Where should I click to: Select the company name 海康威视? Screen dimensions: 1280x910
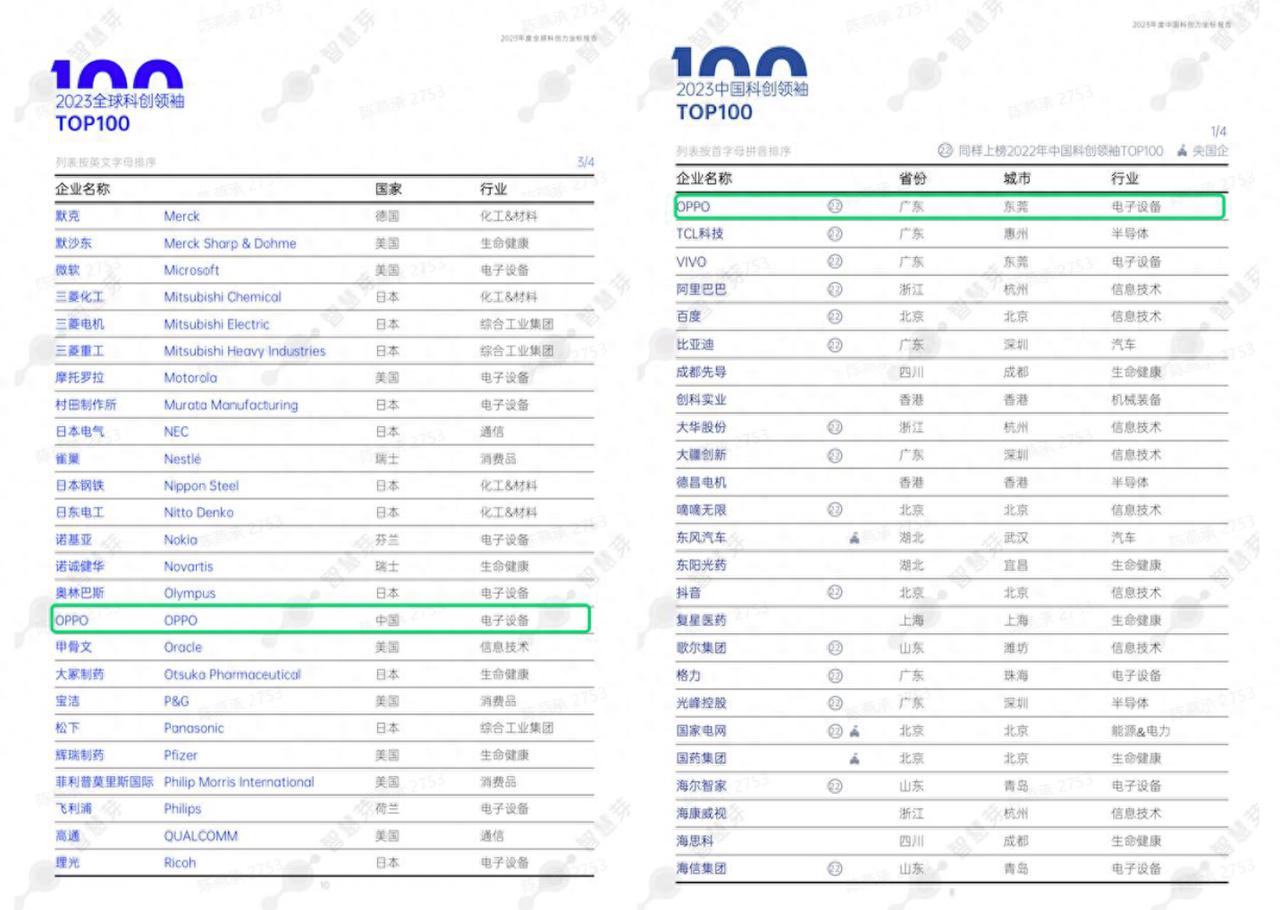click(x=701, y=814)
